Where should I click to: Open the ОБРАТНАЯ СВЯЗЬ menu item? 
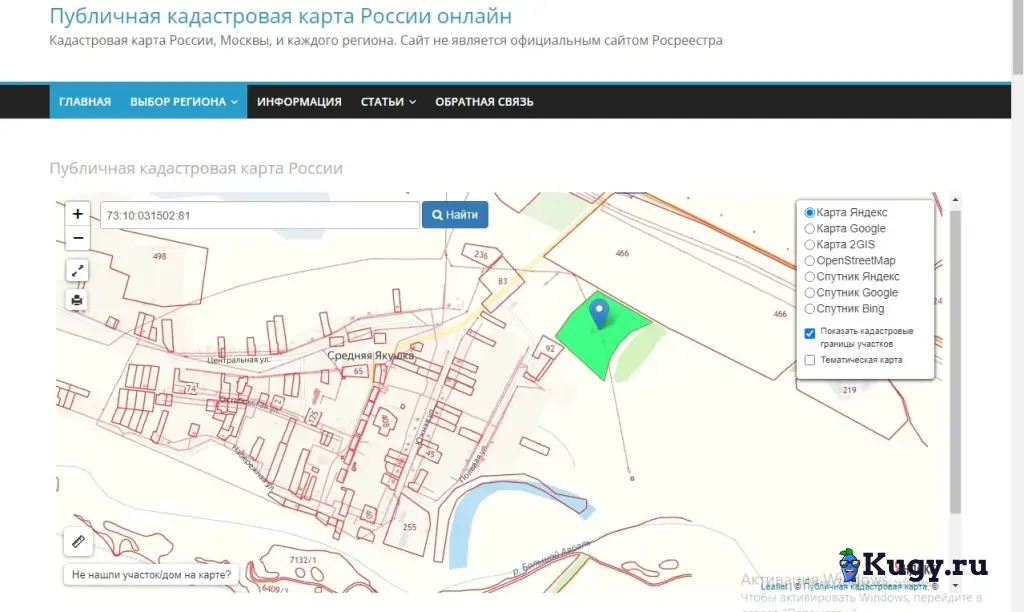(484, 102)
